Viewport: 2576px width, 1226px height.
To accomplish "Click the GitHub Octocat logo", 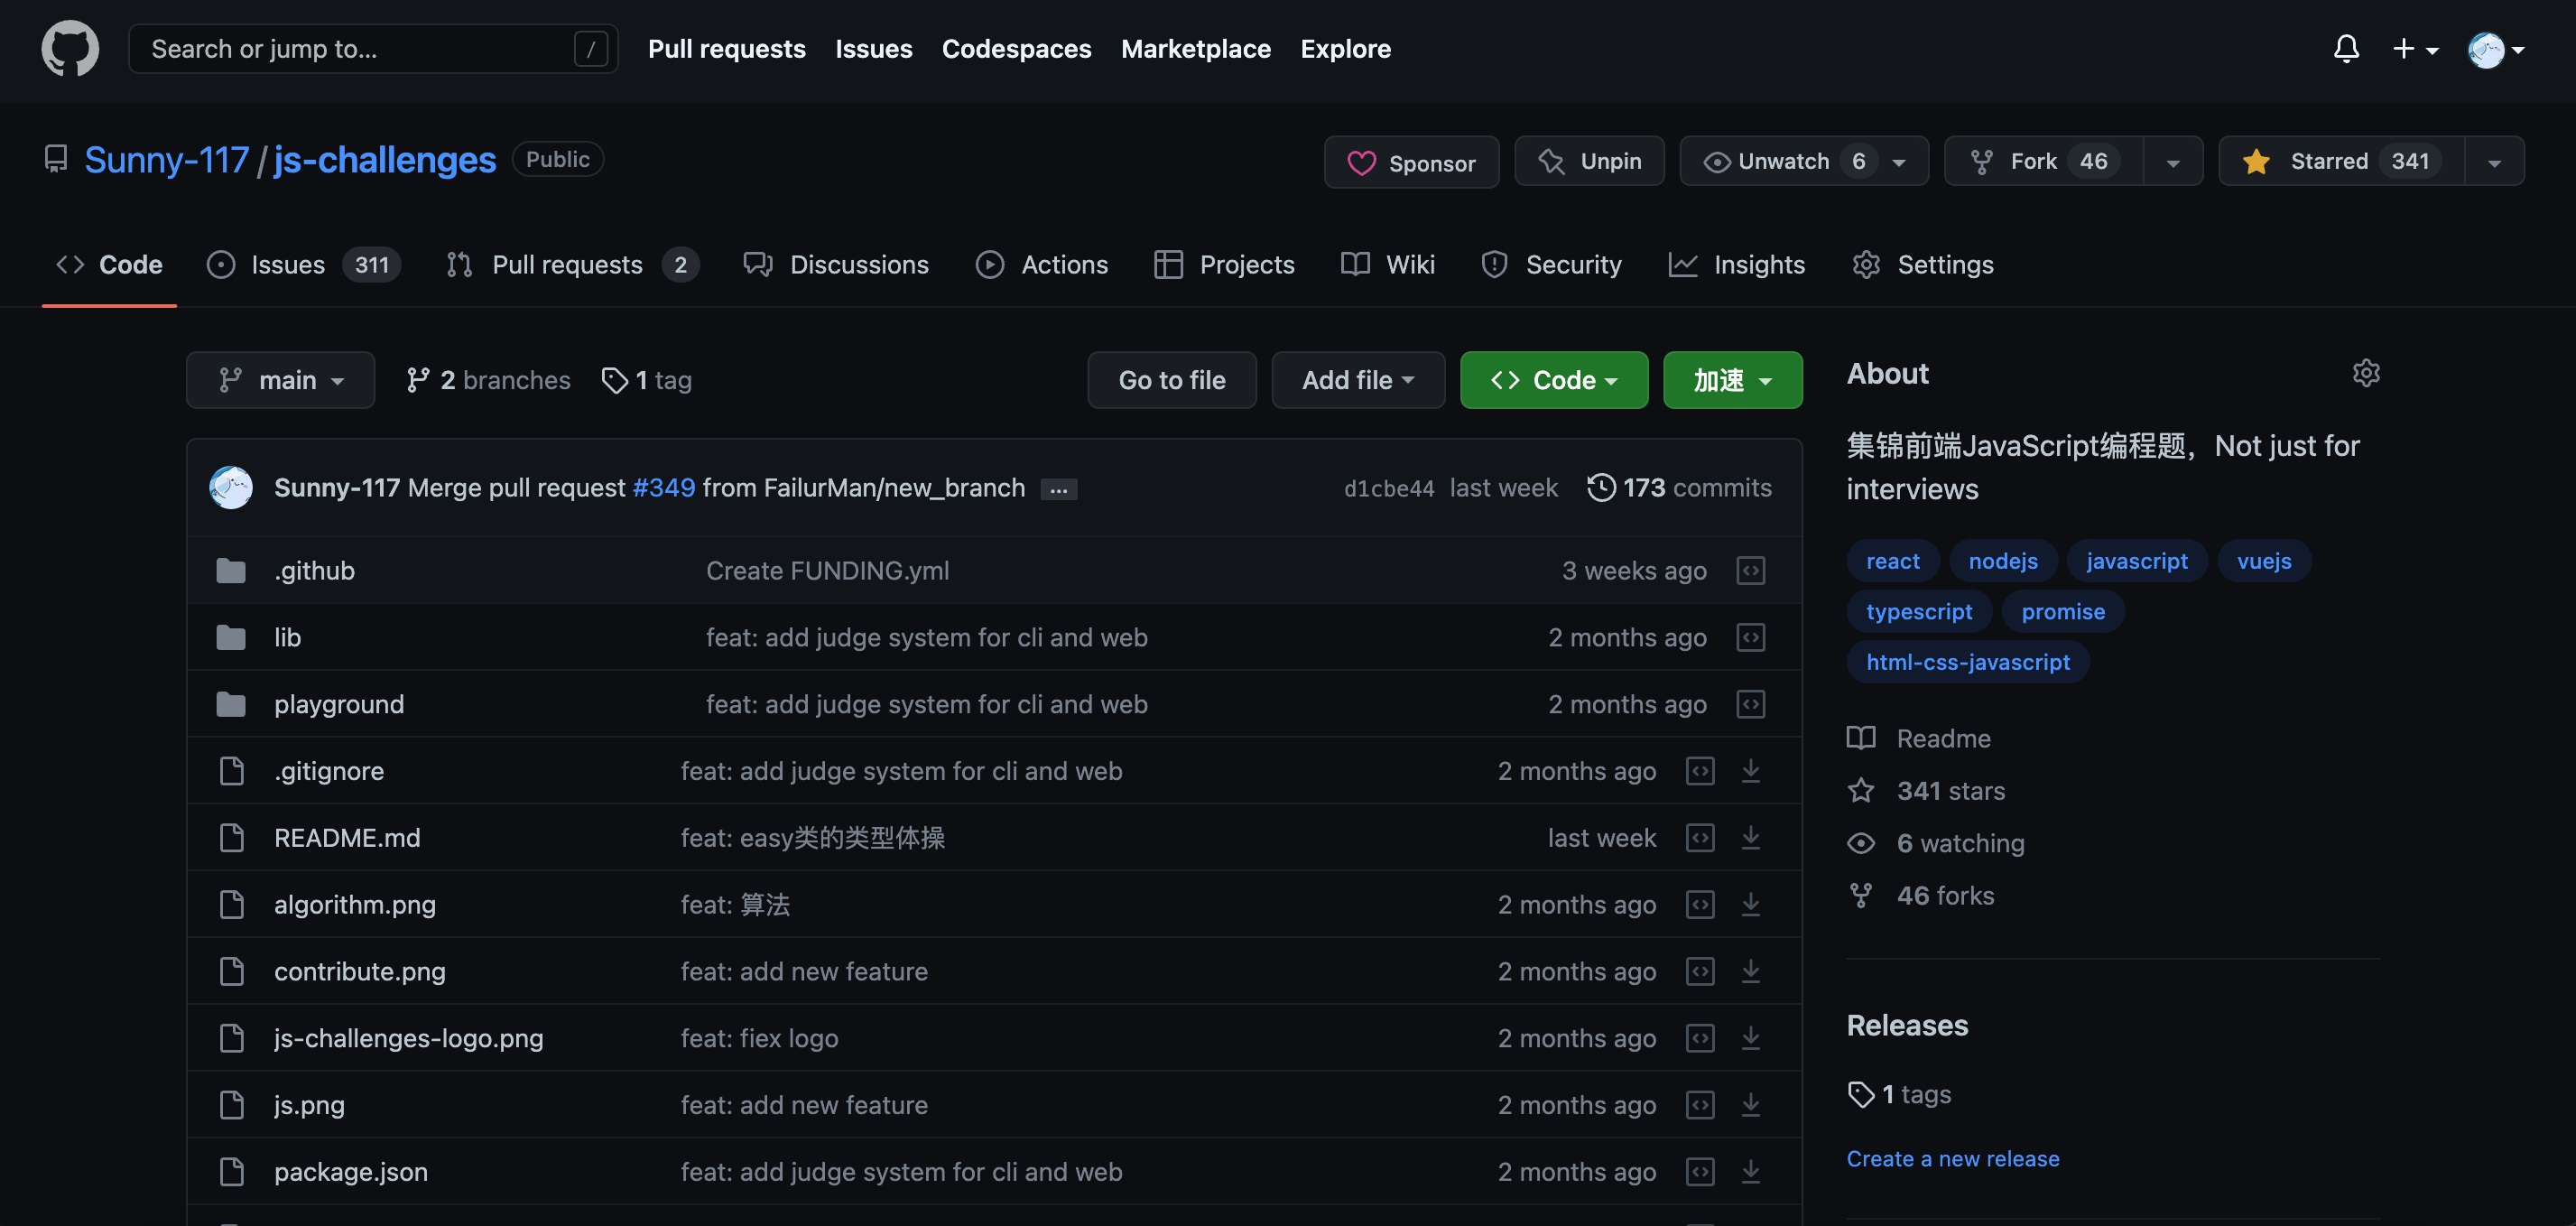I will 70,48.
